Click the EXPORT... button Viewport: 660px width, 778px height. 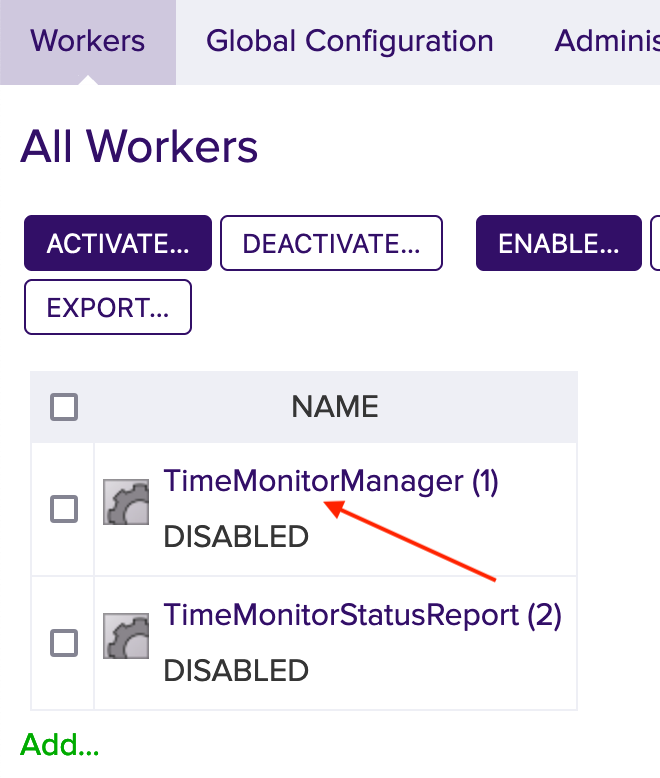click(108, 307)
